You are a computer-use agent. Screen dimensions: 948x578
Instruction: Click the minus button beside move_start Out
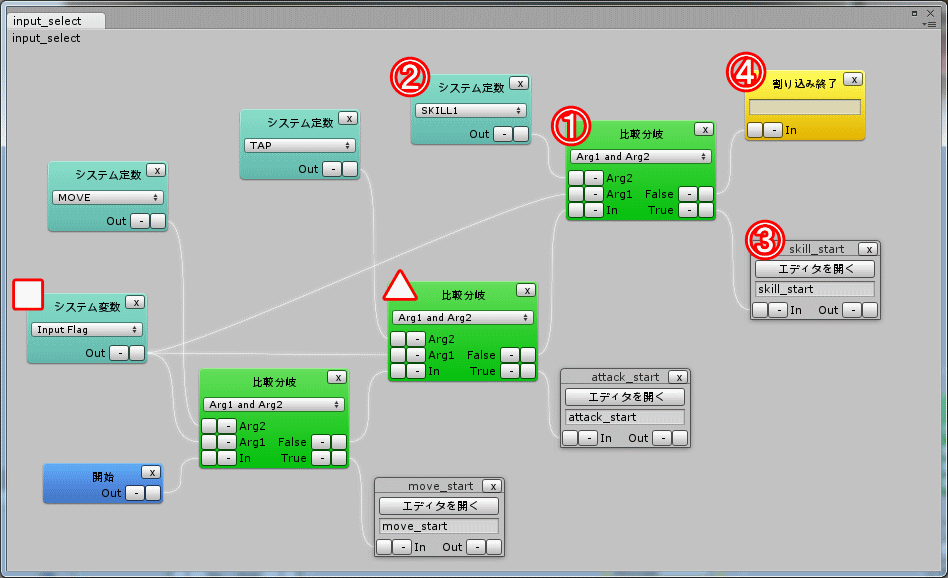point(476,547)
